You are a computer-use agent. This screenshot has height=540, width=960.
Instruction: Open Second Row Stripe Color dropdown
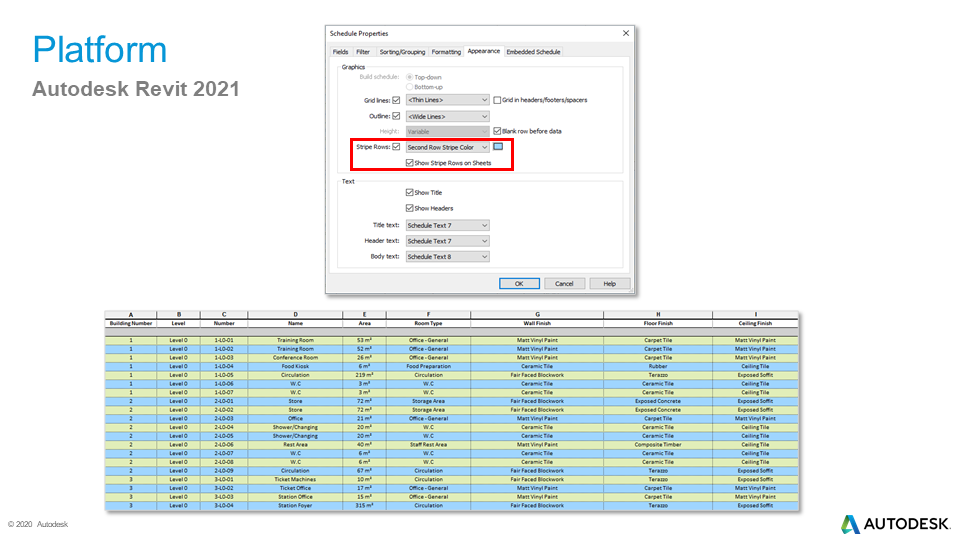coord(447,147)
